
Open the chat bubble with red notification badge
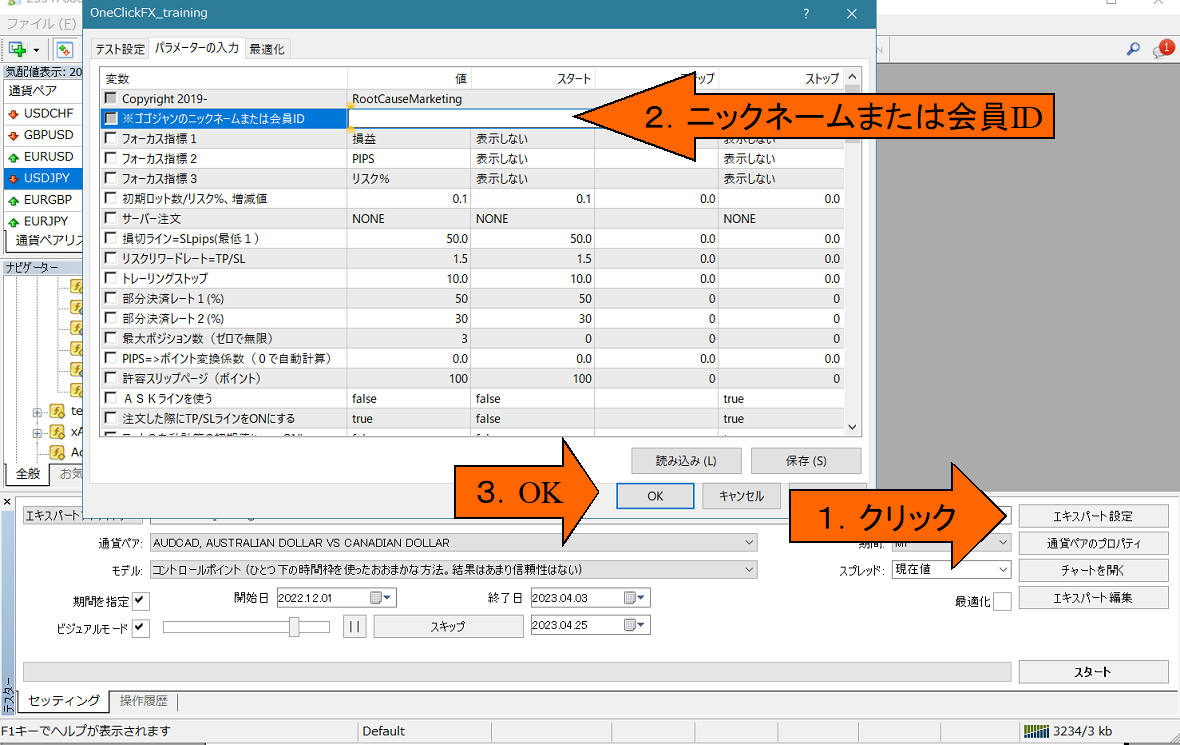pyautogui.click(x=1161, y=50)
